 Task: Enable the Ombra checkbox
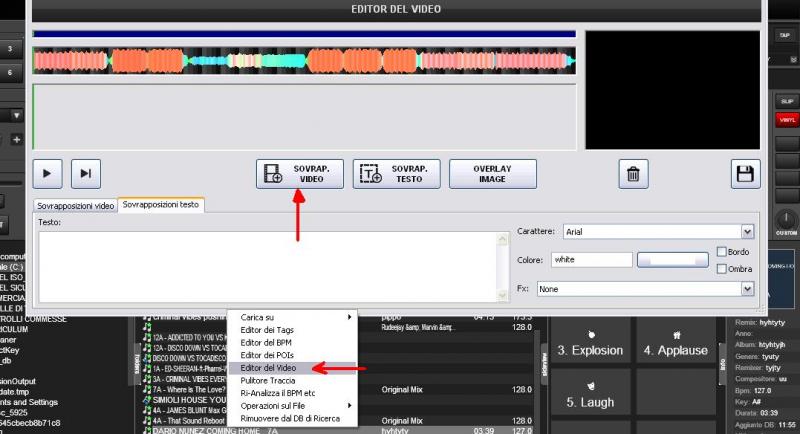coord(721,269)
